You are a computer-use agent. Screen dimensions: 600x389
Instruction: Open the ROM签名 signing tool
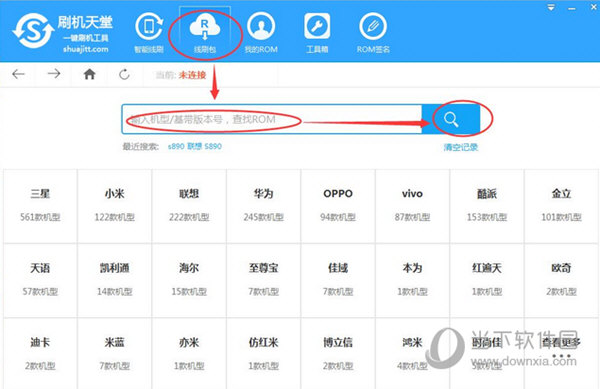[x=373, y=33]
